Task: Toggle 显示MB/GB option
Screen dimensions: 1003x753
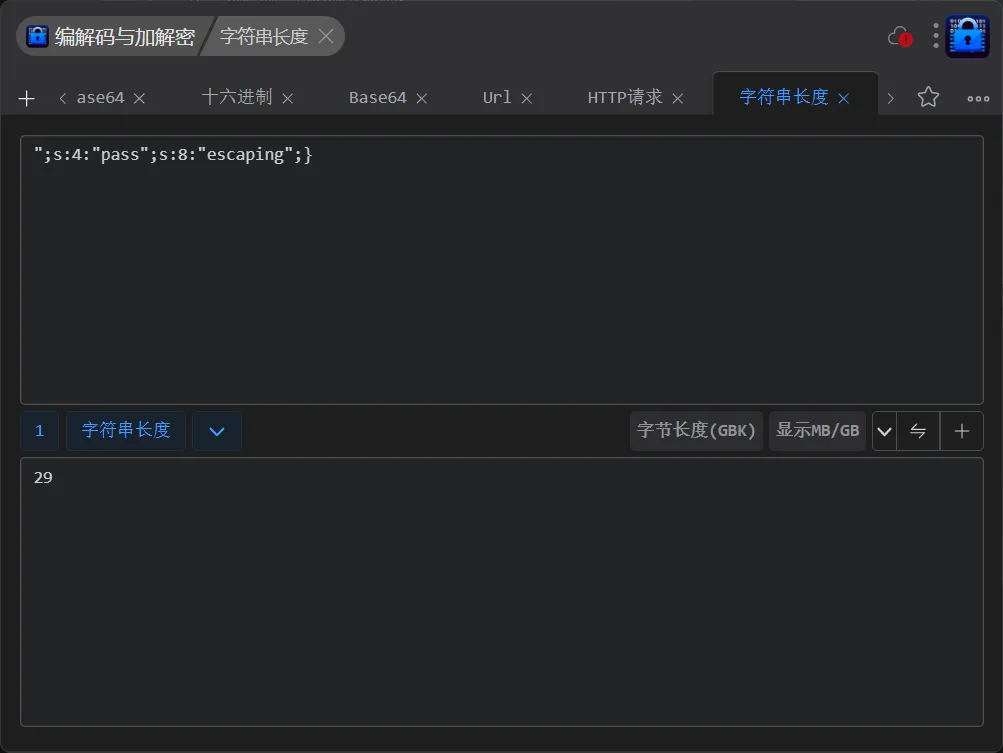Action: 817,431
